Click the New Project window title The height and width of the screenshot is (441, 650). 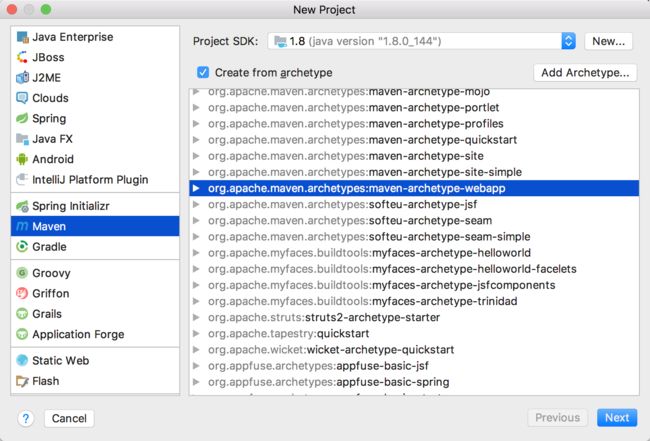[x=324, y=10]
